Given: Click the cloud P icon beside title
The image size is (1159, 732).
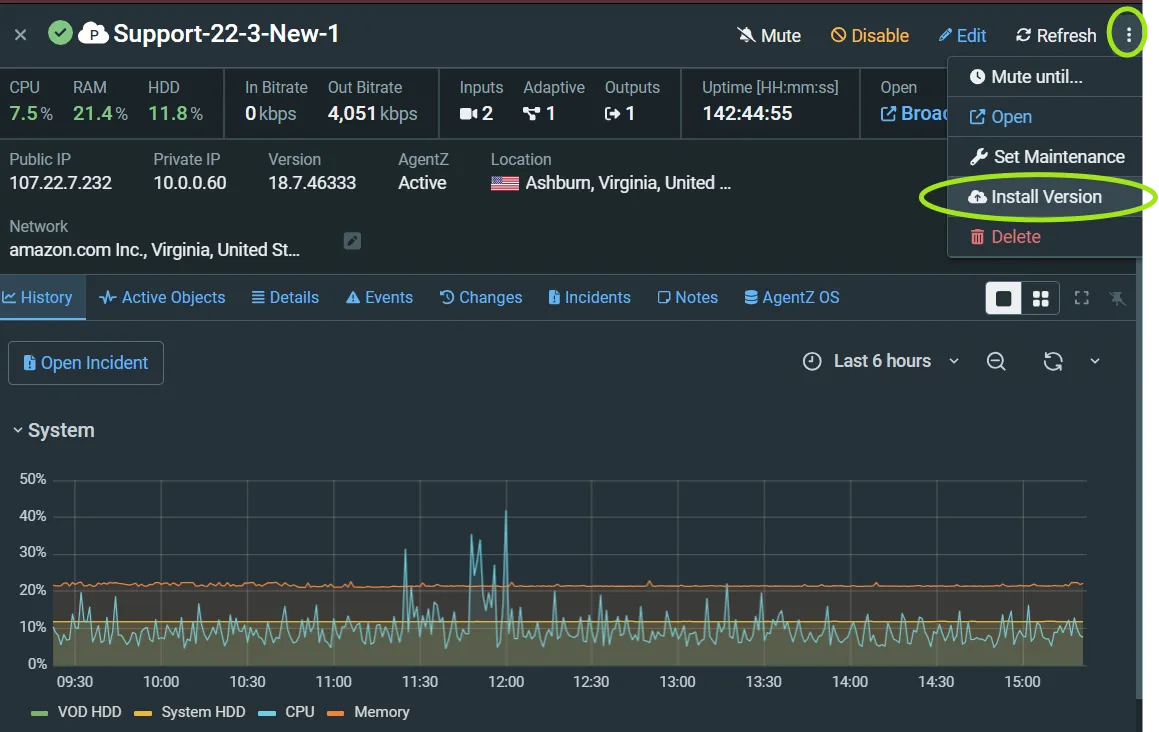Looking at the screenshot, I should 94,33.
